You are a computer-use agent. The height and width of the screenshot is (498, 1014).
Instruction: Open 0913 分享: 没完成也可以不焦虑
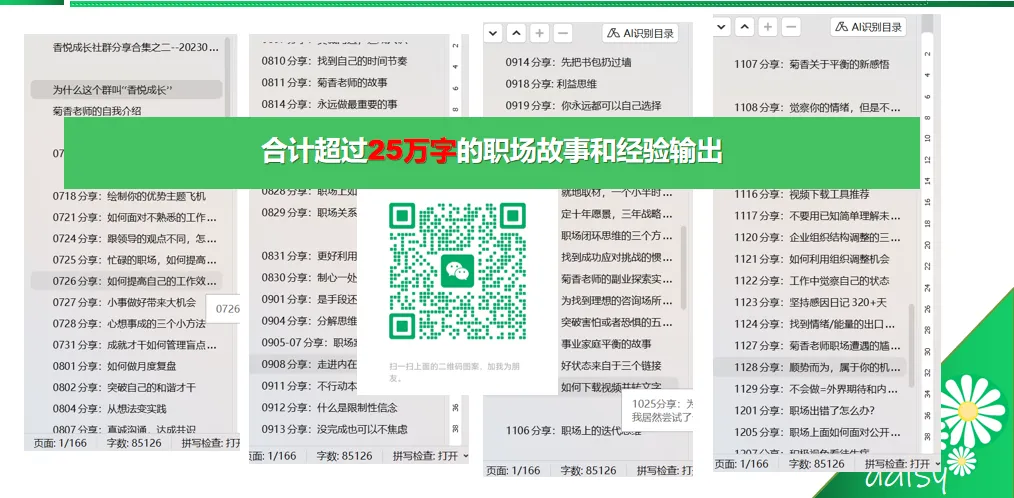pos(334,429)
